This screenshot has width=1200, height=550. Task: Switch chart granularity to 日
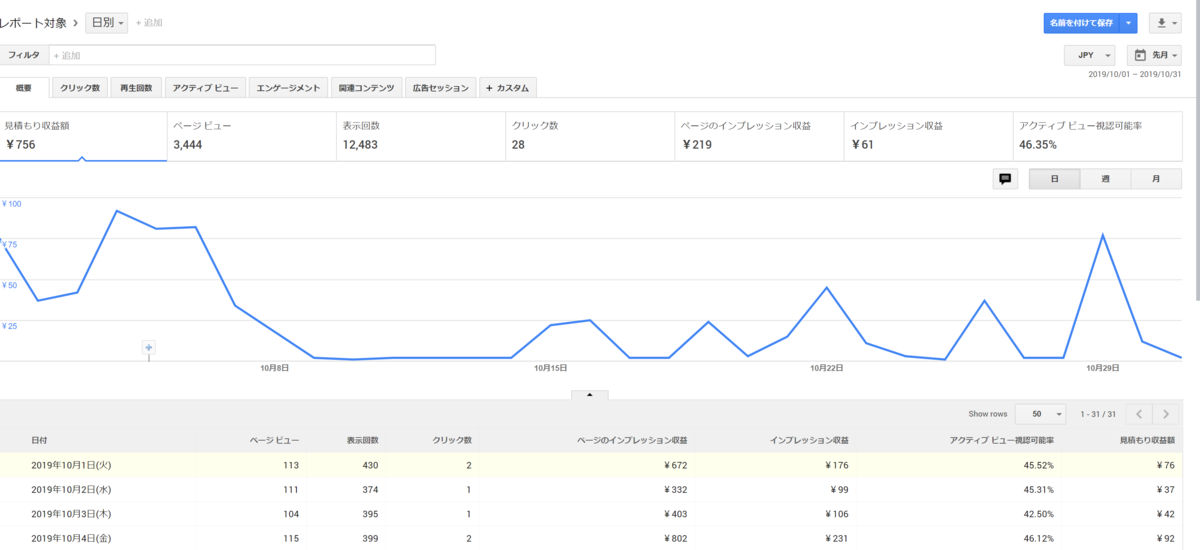point(1055,179)
